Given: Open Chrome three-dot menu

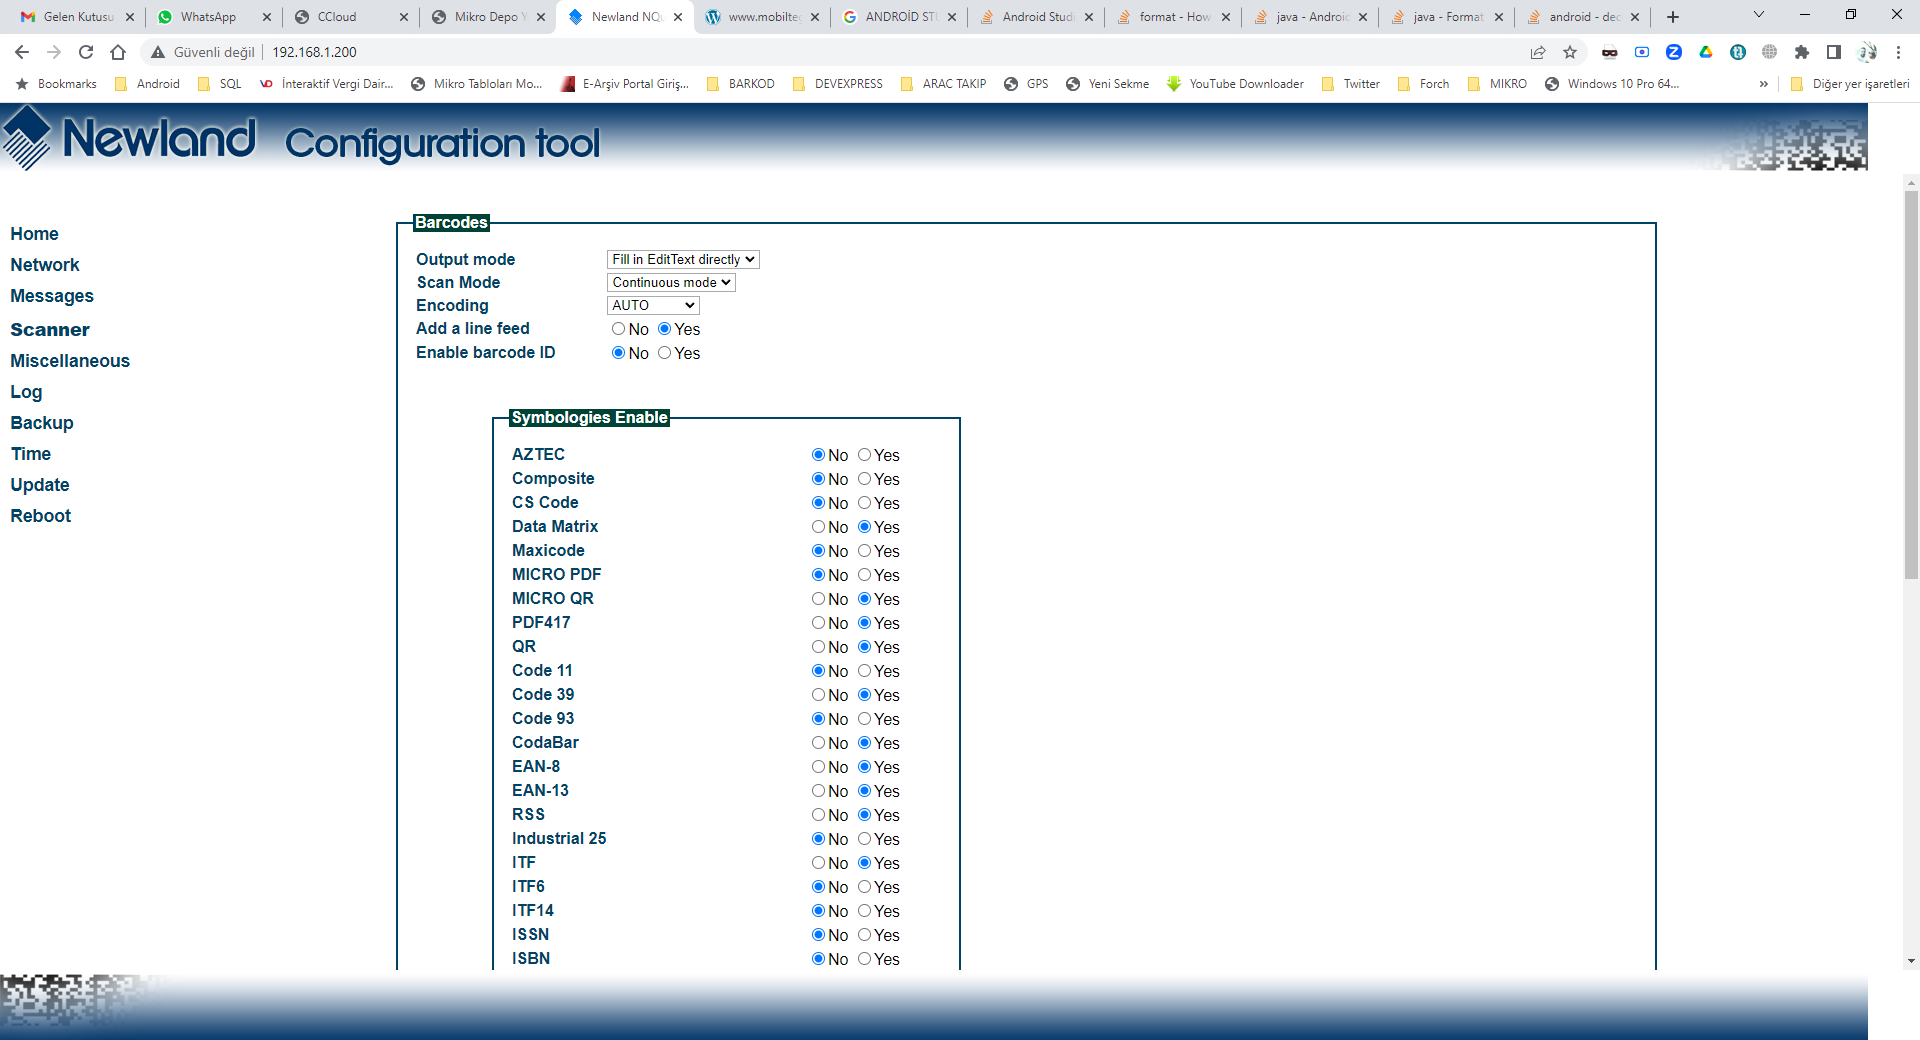Looking at the screenshot, I should pos(1898,52).
